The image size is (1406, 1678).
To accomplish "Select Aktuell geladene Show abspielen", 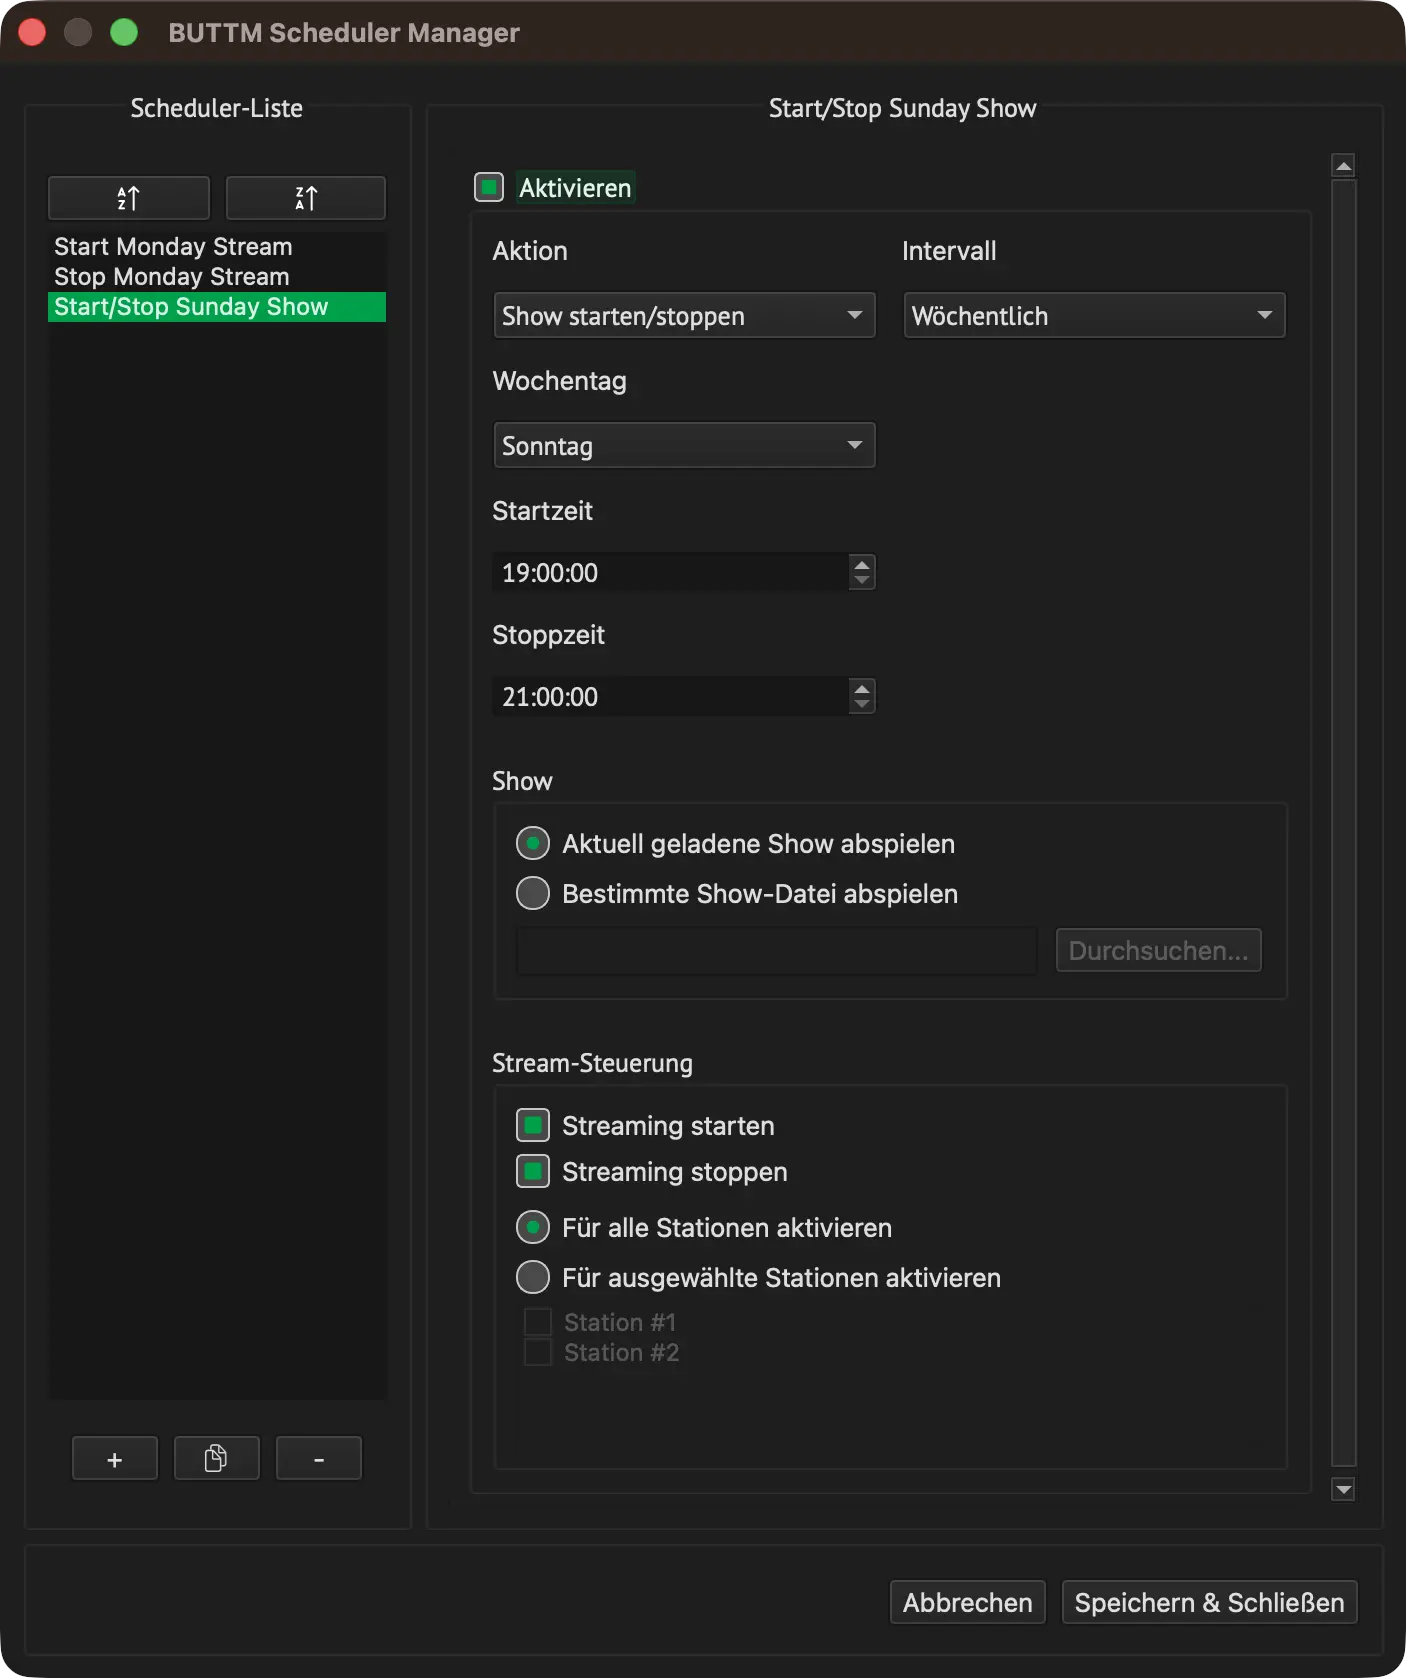I will (x=533, y=843).
